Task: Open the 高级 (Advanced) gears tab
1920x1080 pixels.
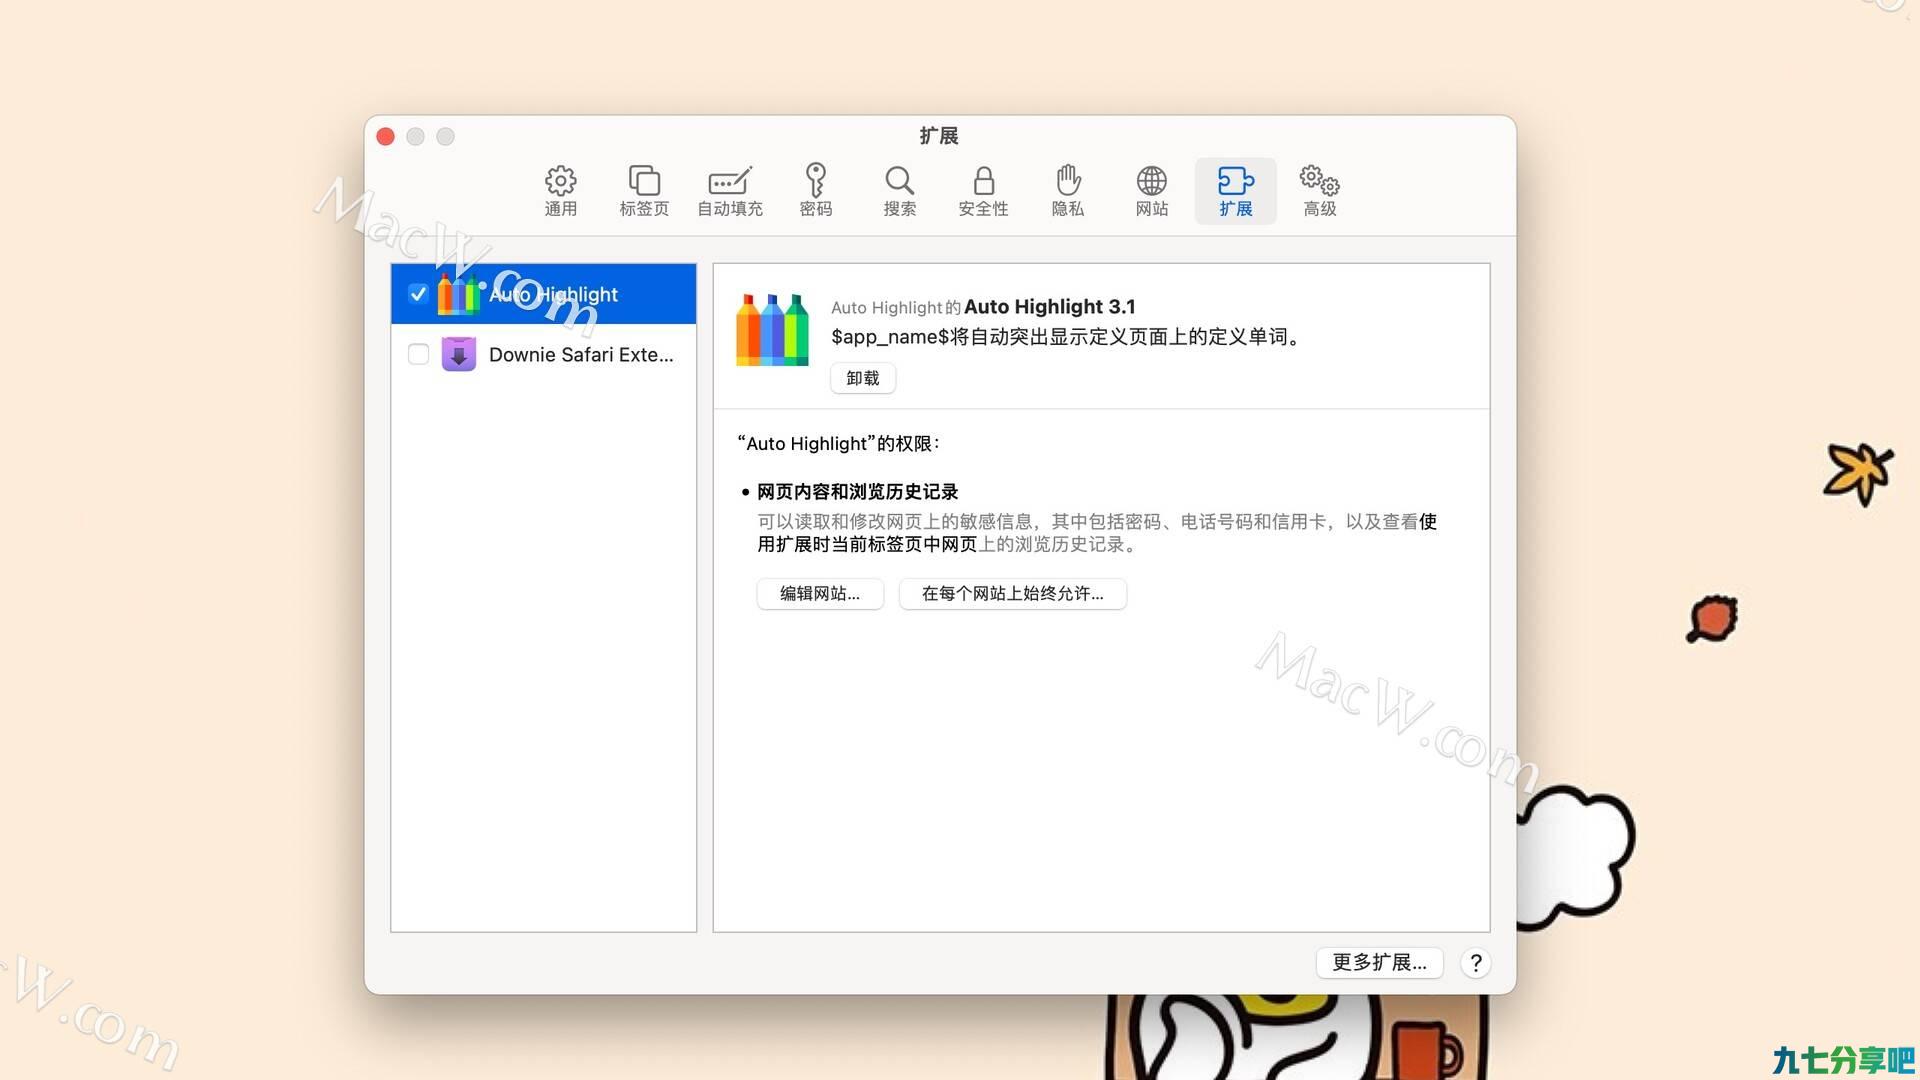Action: pos(1320,191)
